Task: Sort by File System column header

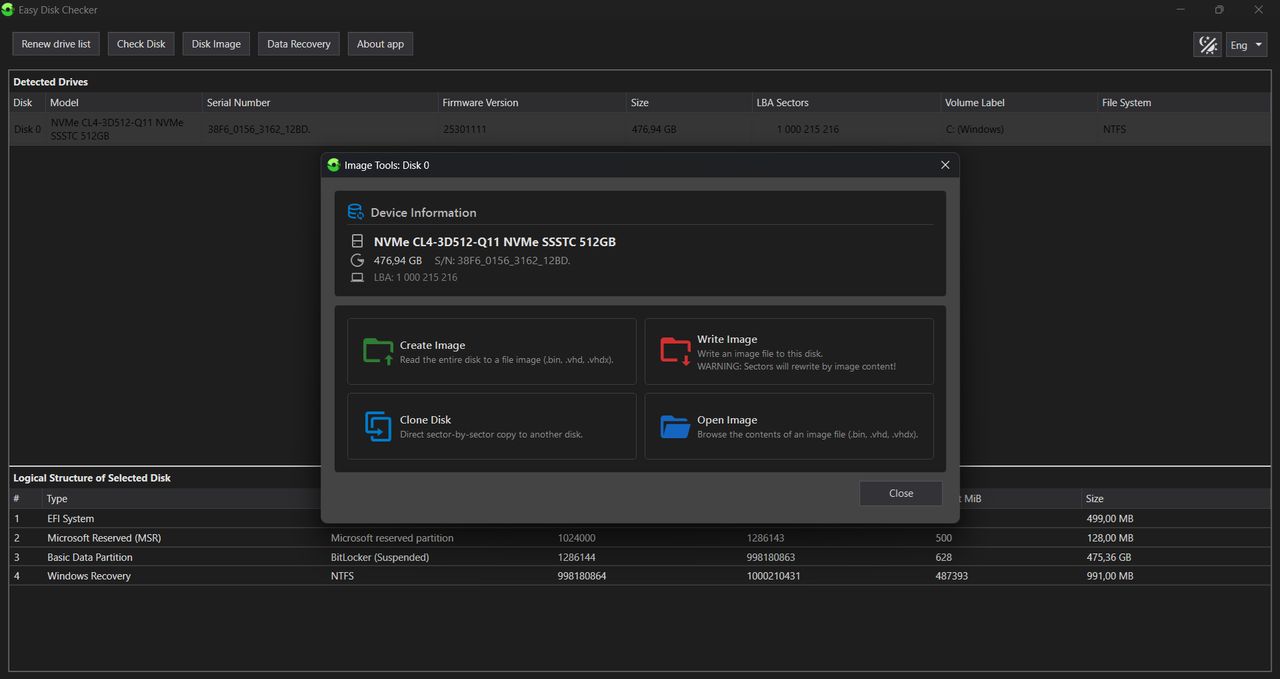Action: point(1126,103)
